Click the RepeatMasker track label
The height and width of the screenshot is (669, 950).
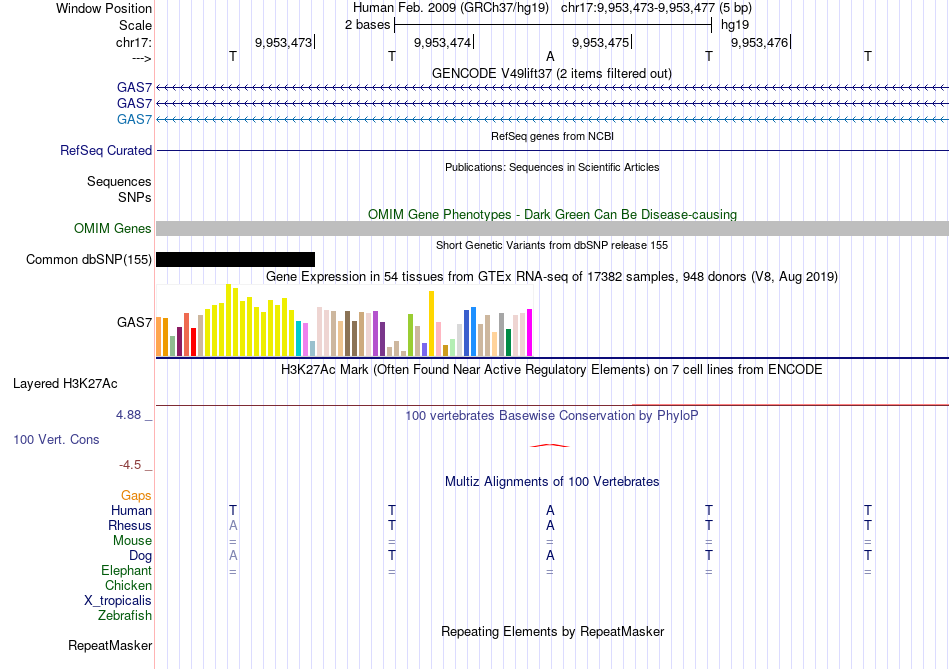pos(110,645)
